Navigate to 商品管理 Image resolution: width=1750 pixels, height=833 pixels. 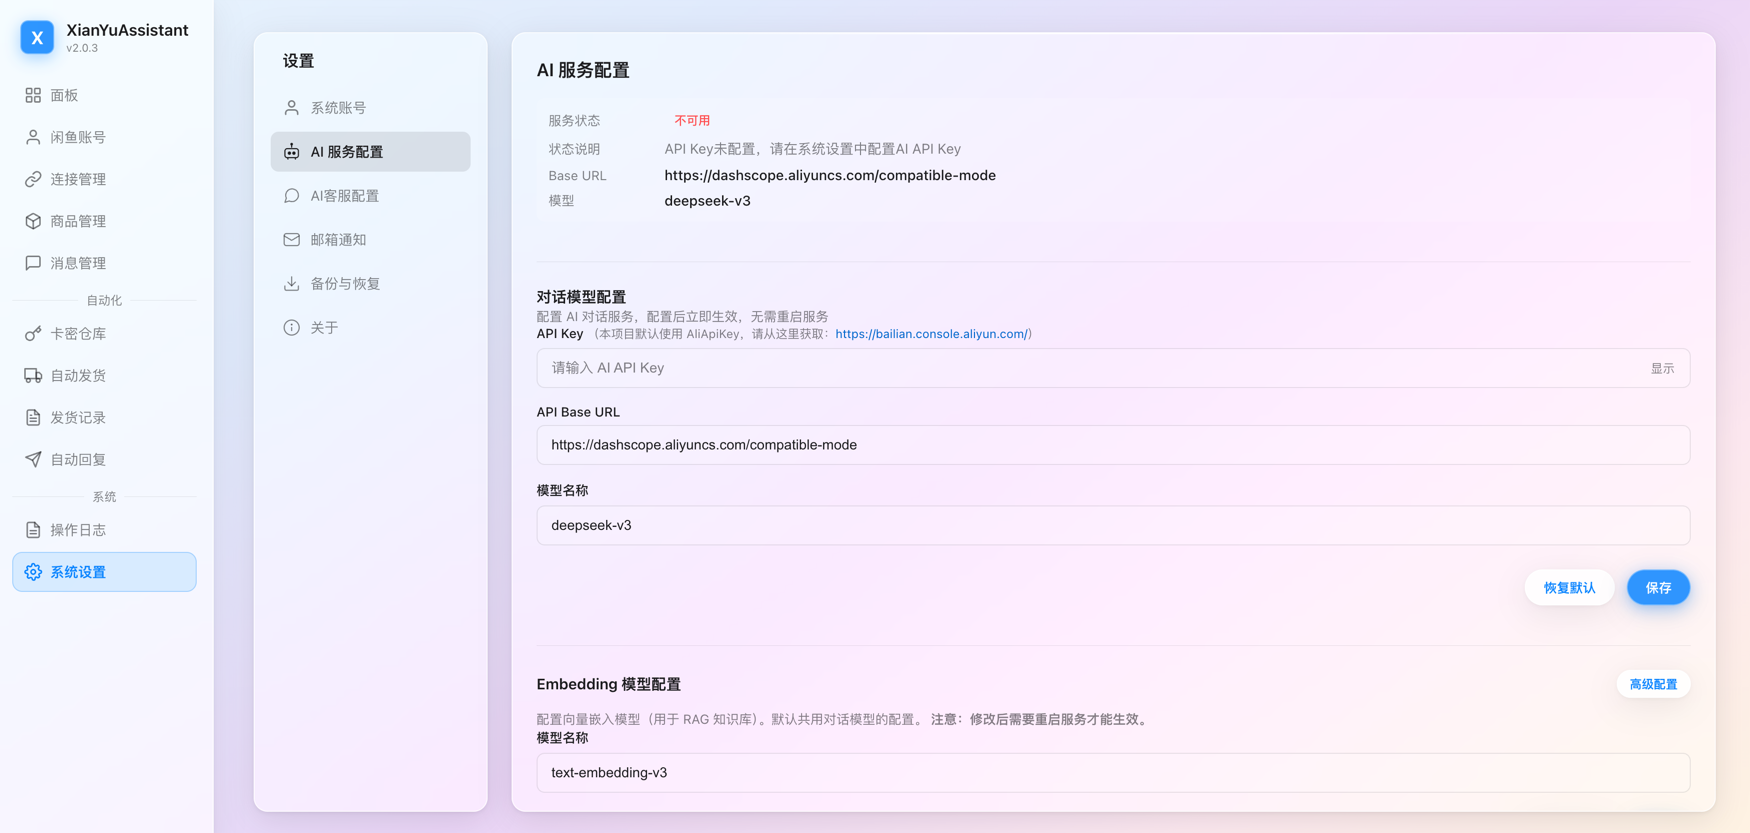104,221
